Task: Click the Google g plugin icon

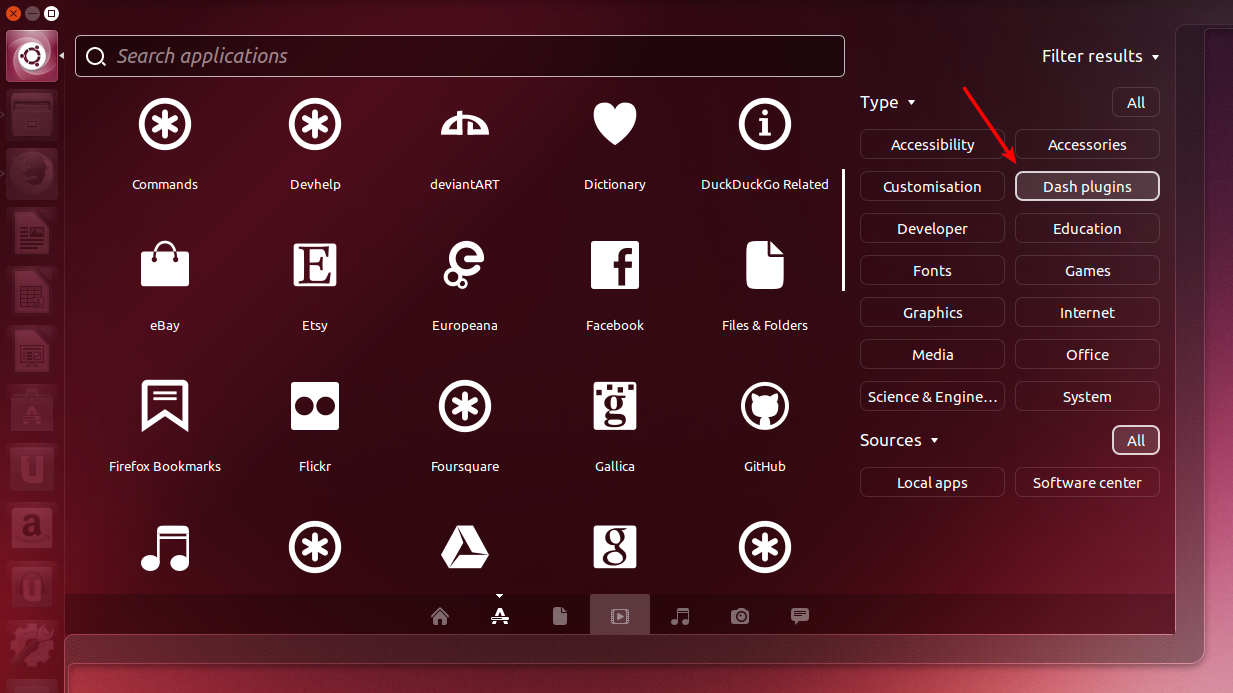Action: click(615, 547)
